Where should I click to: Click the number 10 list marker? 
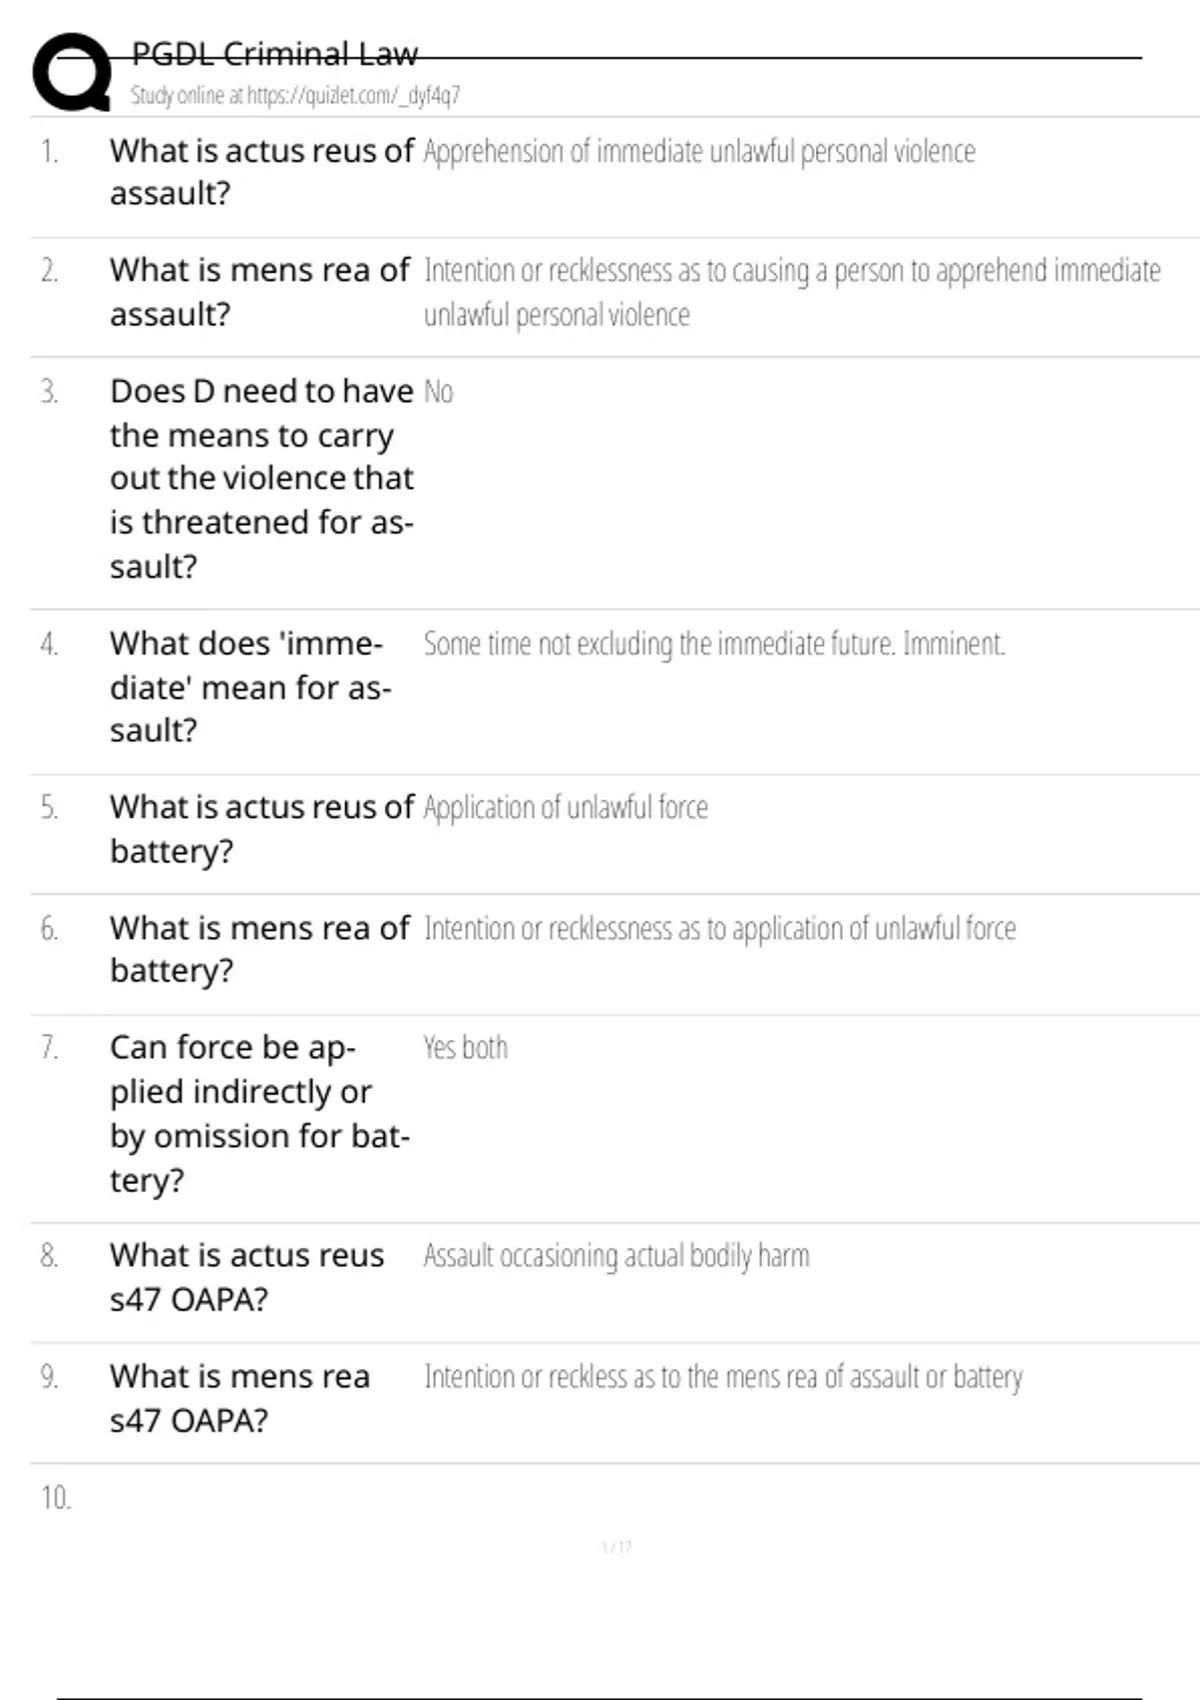click(56, 1498)
